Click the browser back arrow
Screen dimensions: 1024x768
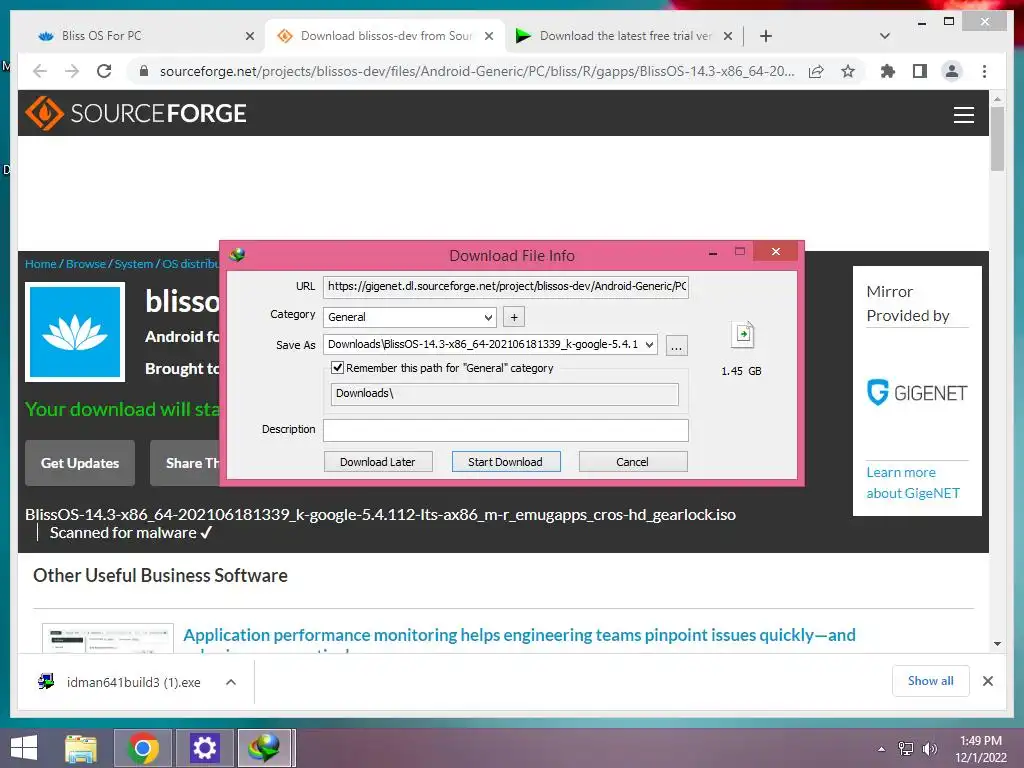pos(40,71)
